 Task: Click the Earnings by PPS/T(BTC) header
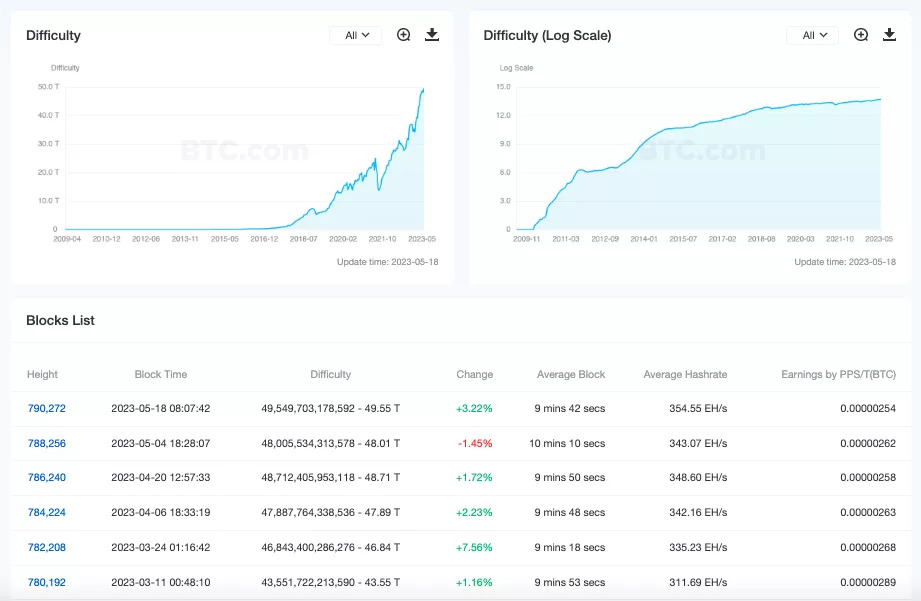pos(838,374)
